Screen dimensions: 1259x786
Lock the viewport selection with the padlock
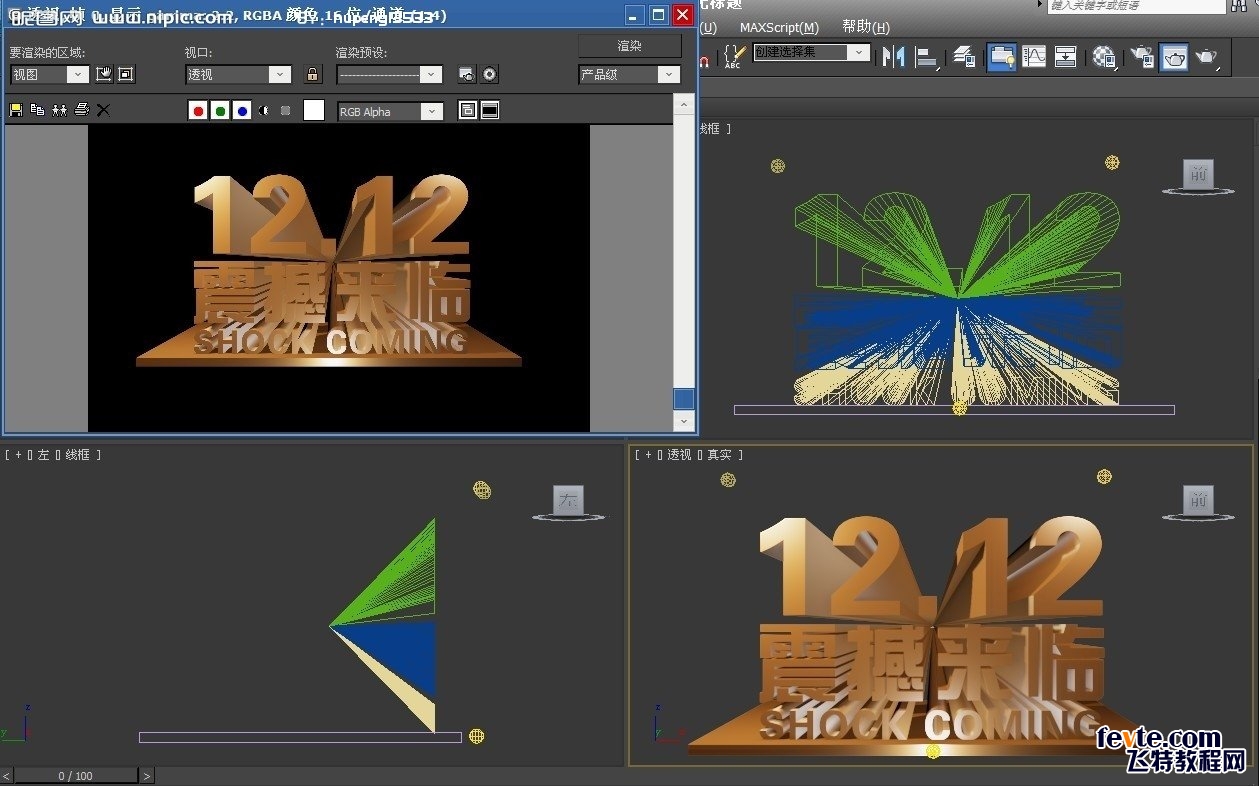point(313,74)
